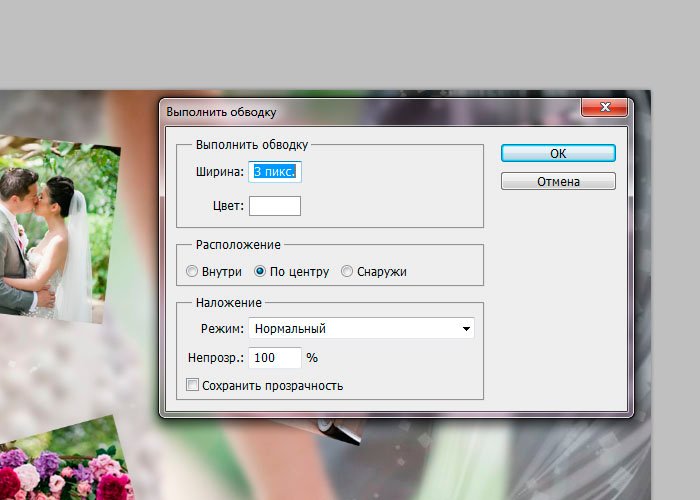Click the Наложение group header
700x500 pixels.
[x=229, y=302]
